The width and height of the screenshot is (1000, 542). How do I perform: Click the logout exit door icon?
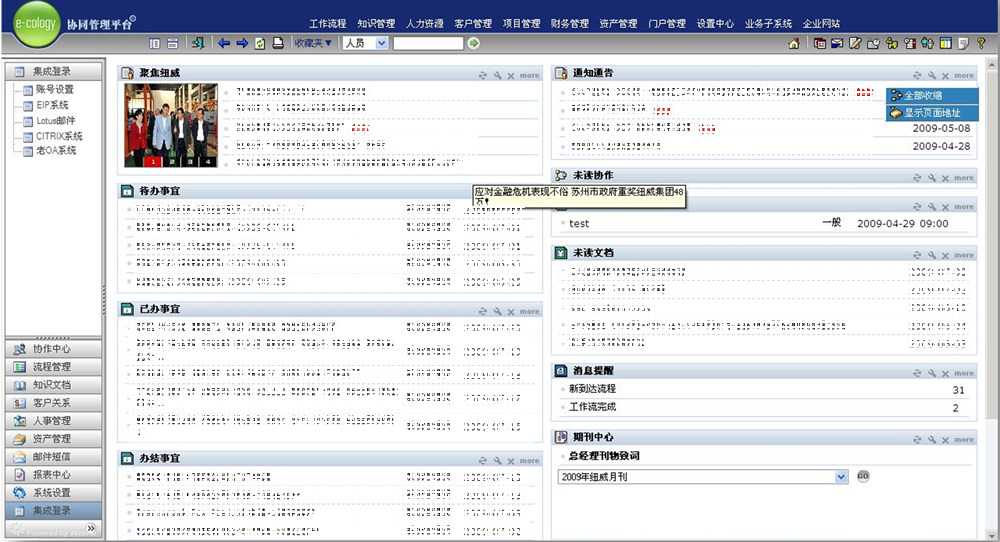point(198,43)
